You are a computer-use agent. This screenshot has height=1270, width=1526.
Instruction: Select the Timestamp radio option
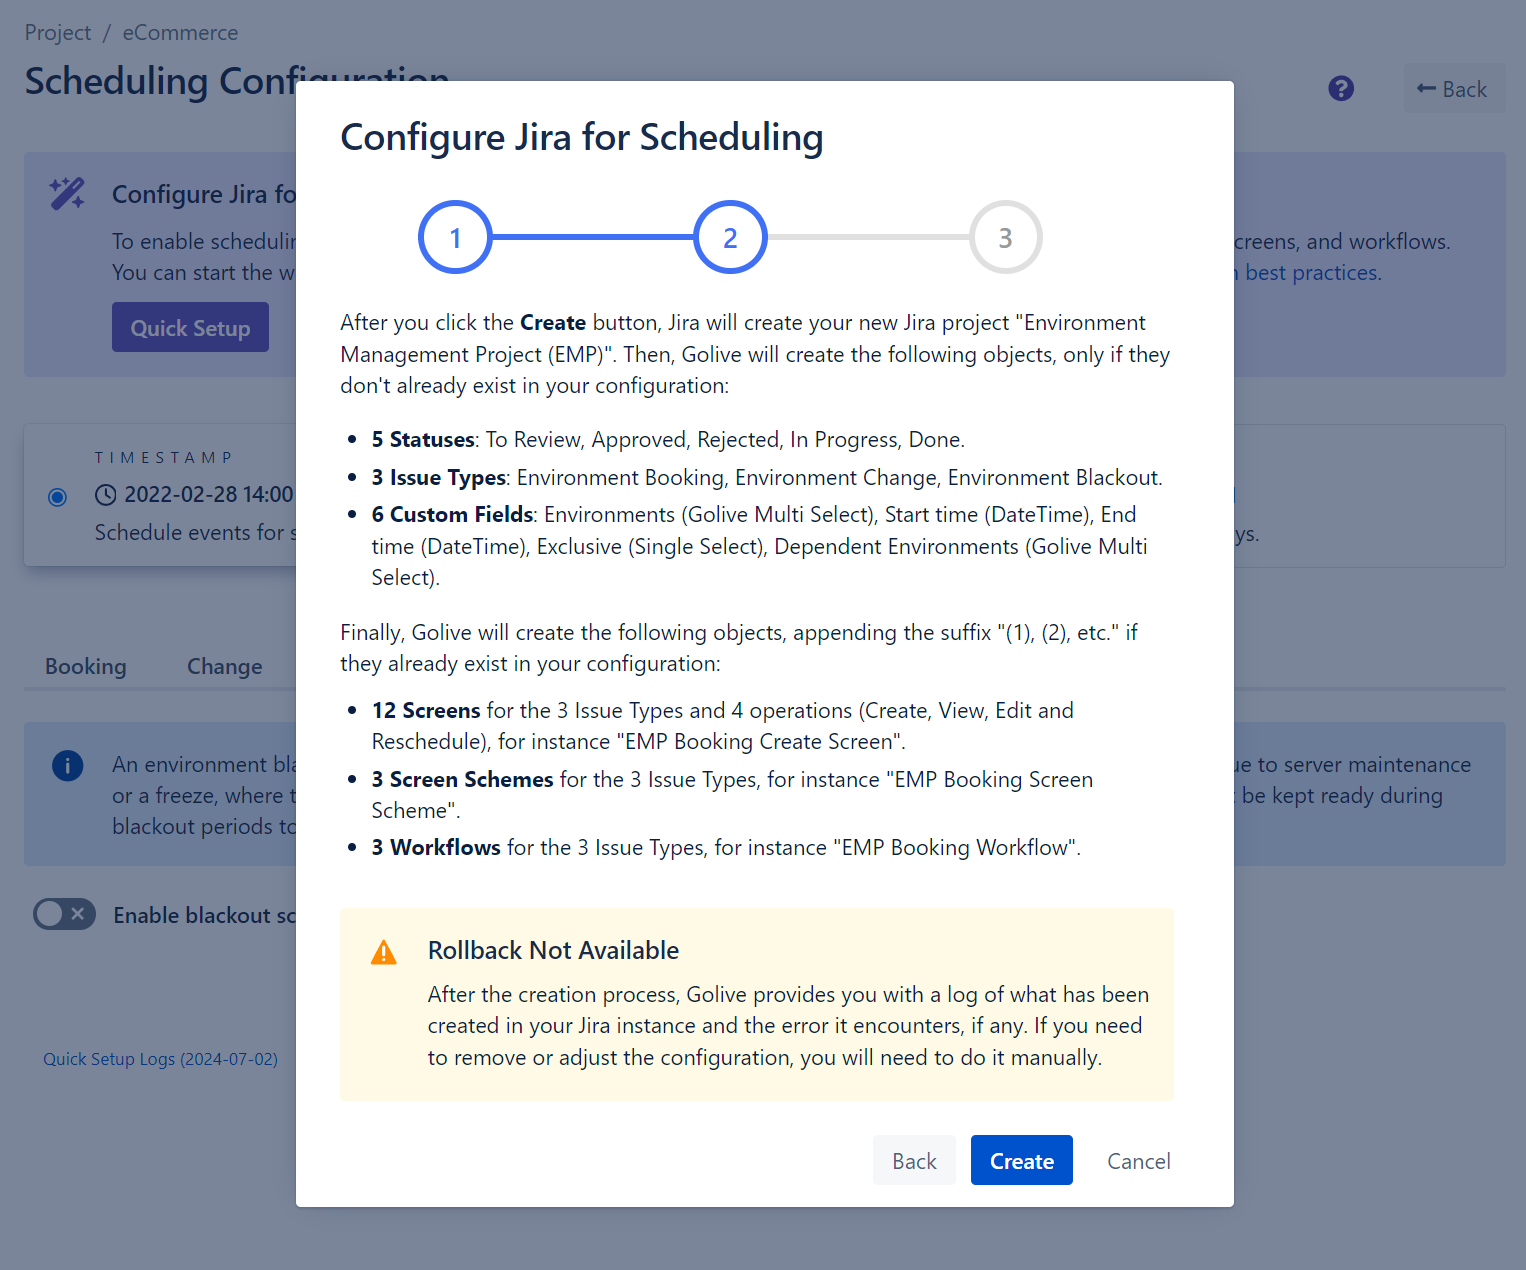pyautogui.click(x=58, y=497)
